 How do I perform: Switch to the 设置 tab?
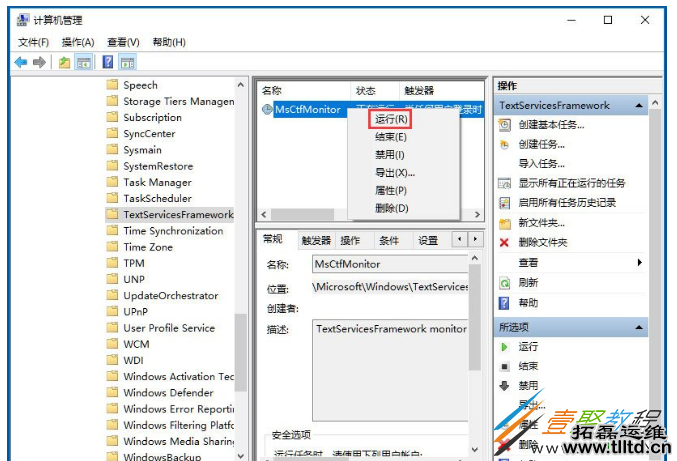pyautogui.click(x=428, y=241)
